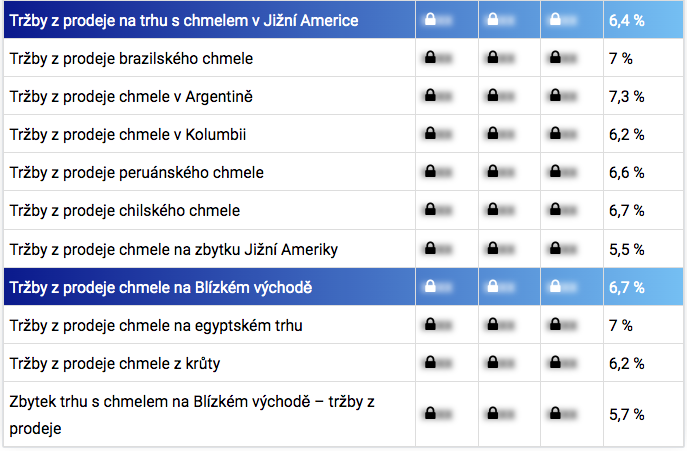687x451 pixels.
Task: Select the header row 'Tržby z prodeje chmele na Blízkém východě'
Action: (x=161, y=288)
